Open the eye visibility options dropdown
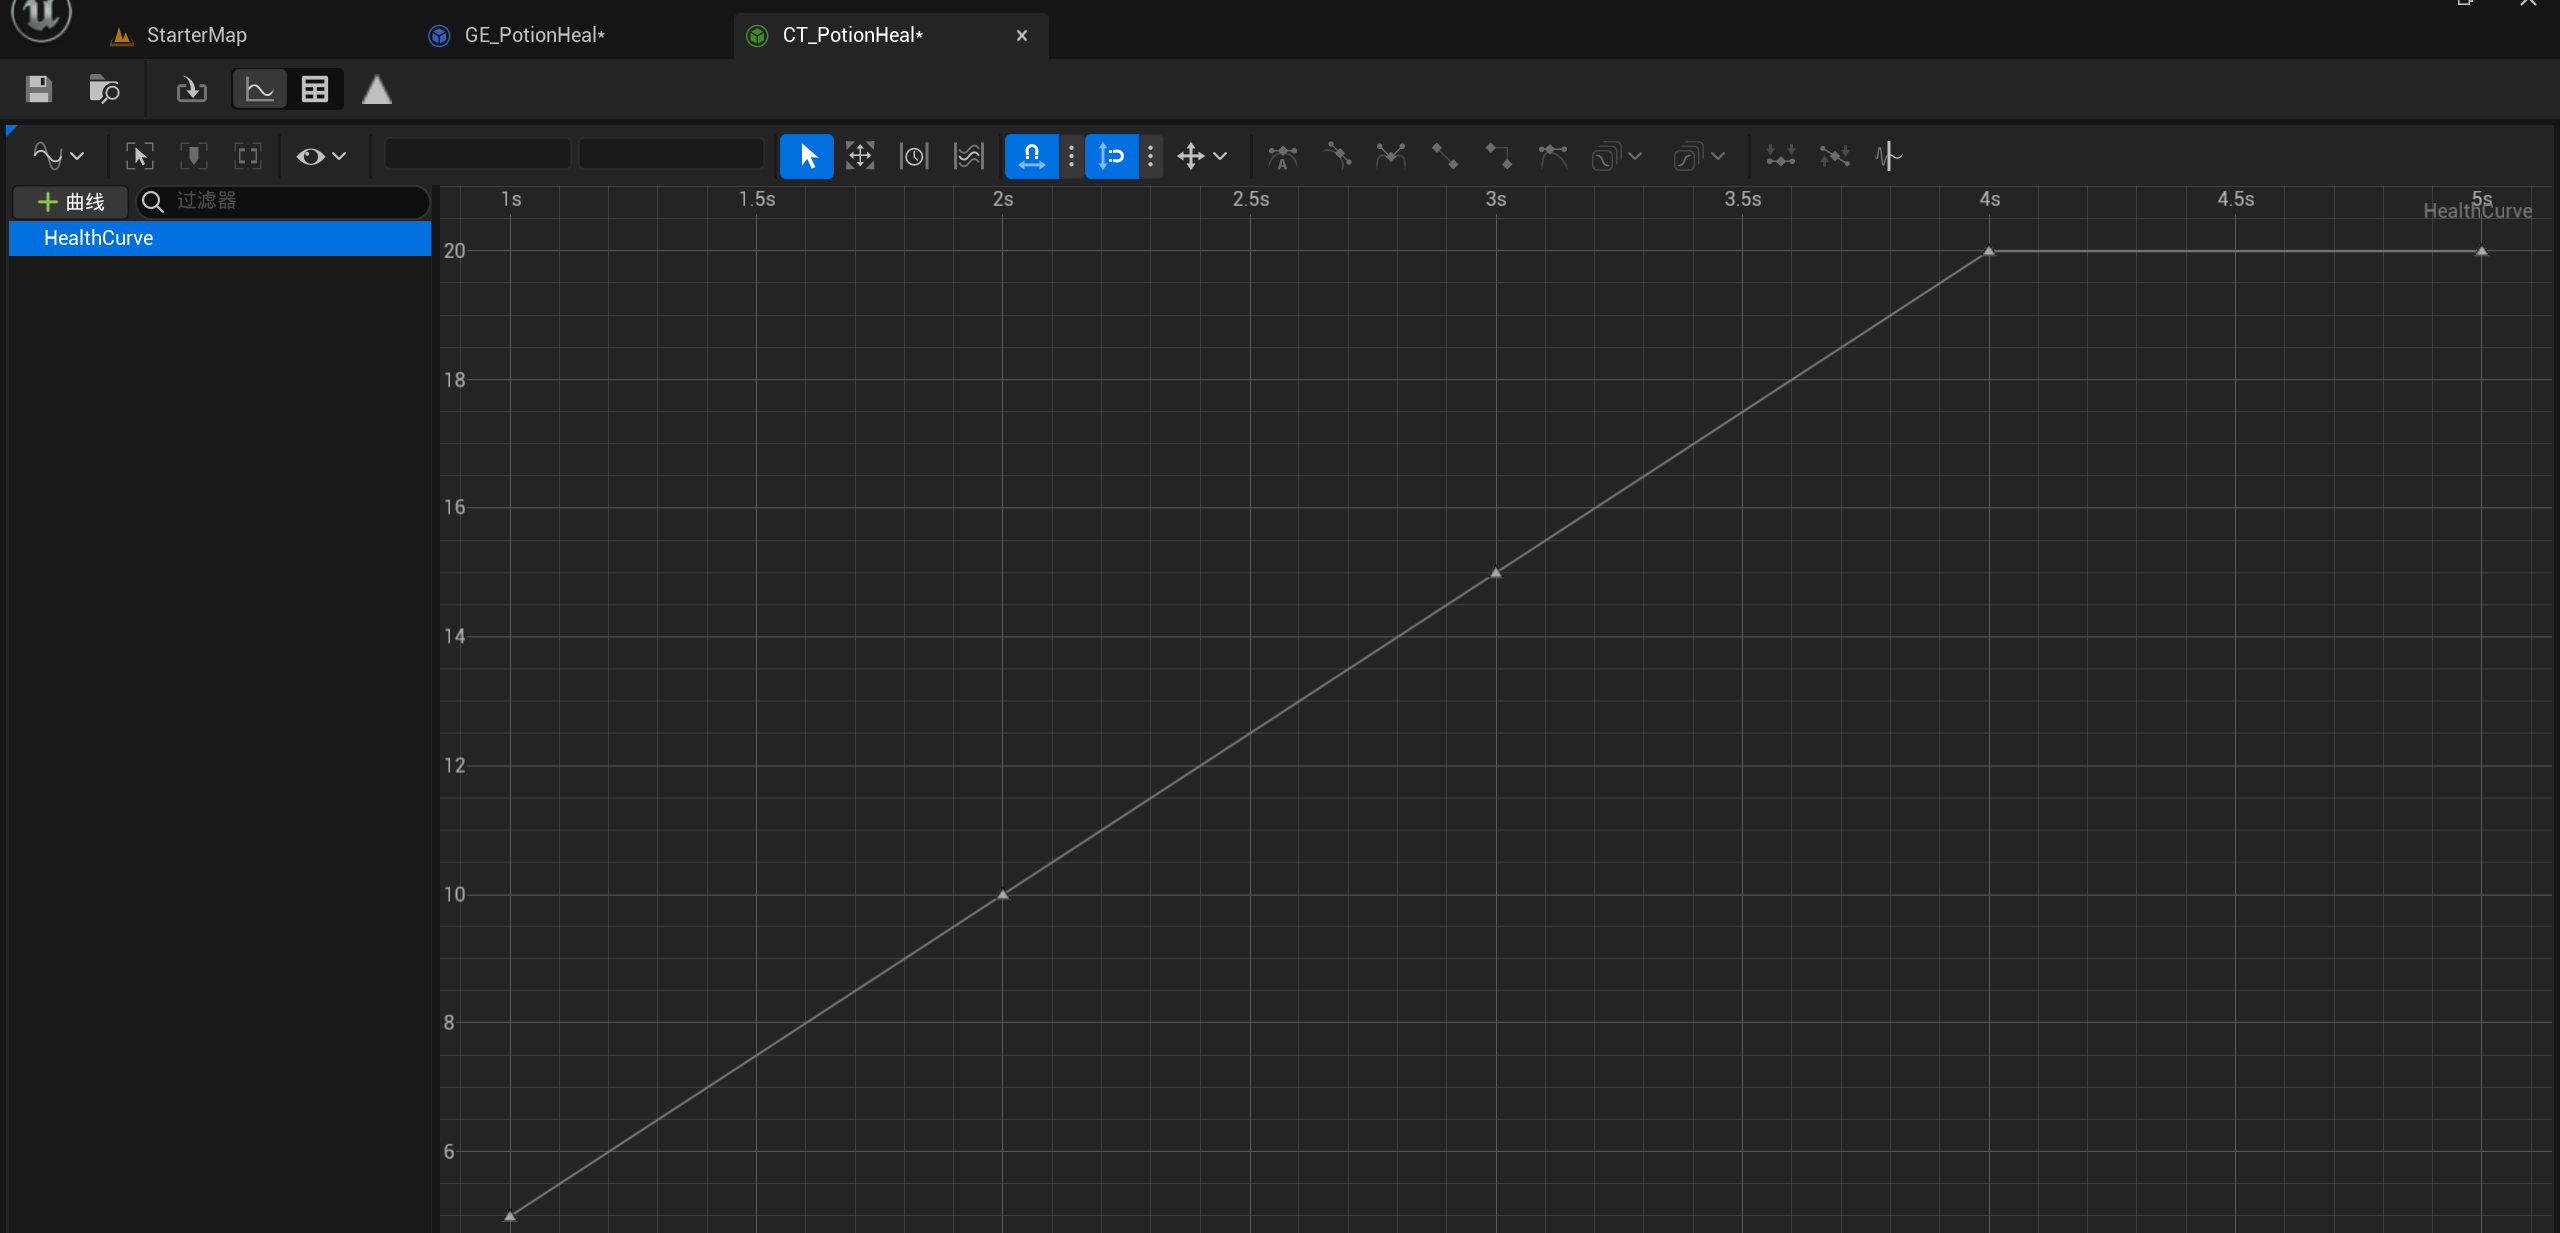The width and height of the screenshot is (2560, 1233). (x=321, y=156)
